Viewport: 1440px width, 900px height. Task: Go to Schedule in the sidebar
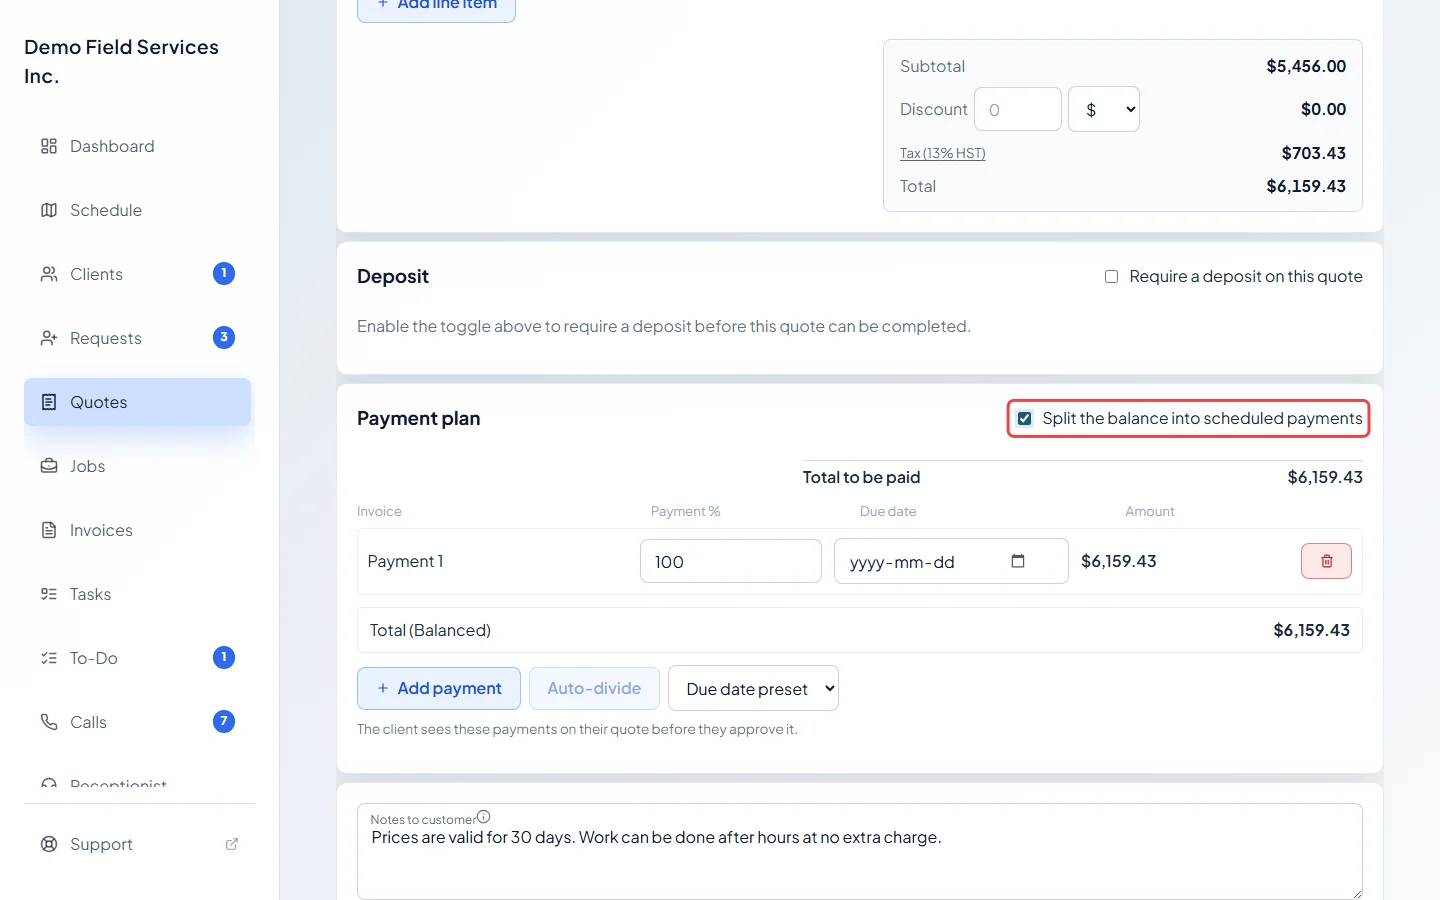click(x=137, y=210)
